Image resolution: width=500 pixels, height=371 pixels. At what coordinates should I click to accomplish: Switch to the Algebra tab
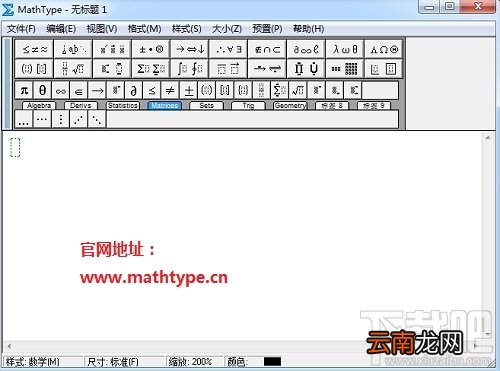(39, 106)
